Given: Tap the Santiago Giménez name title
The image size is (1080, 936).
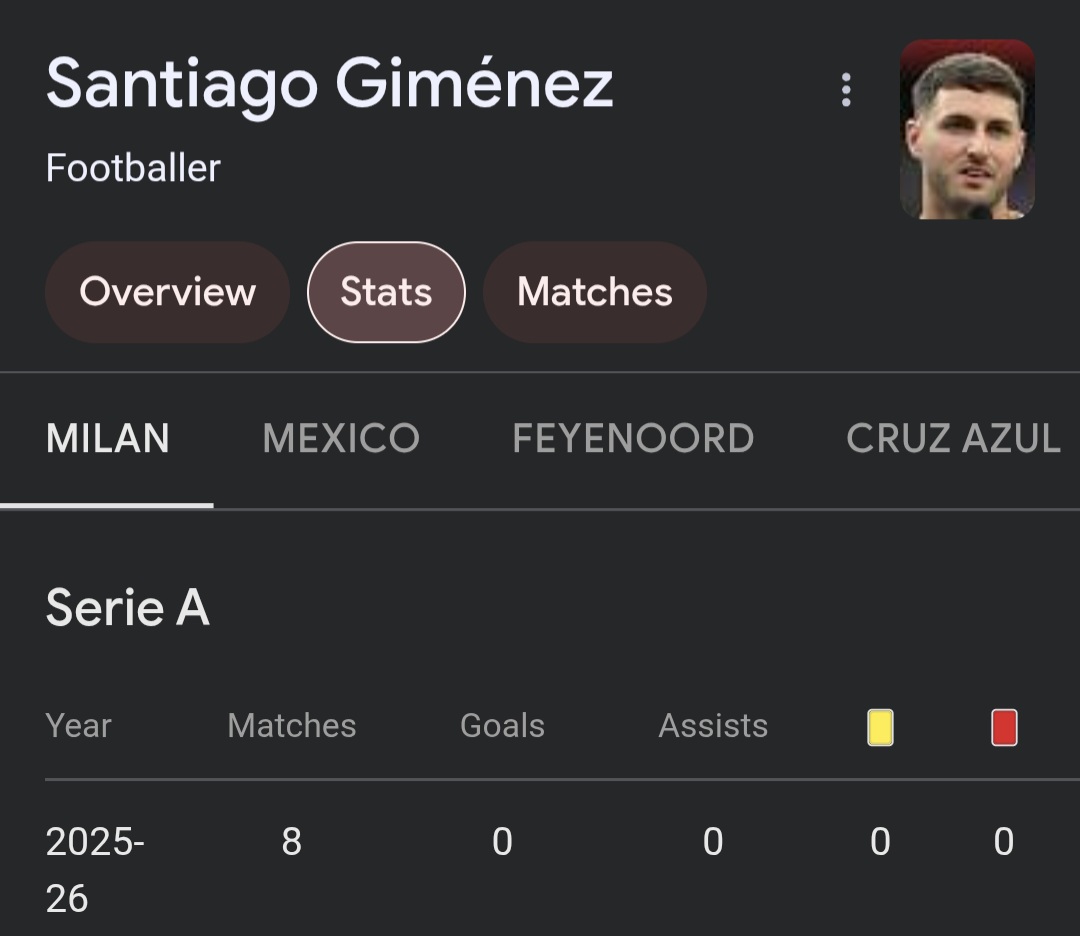Looking at the screenshot, I should [329, 84].
